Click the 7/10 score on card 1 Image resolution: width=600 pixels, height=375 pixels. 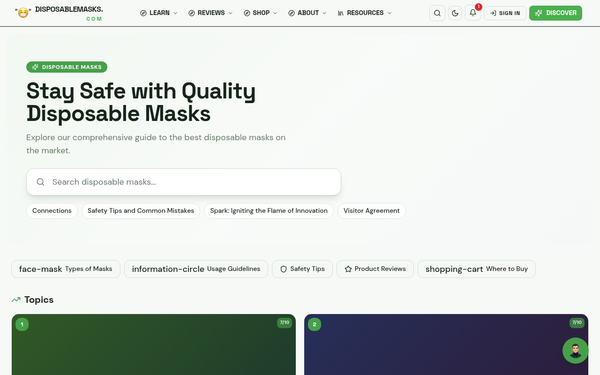[x=284, y=323]
